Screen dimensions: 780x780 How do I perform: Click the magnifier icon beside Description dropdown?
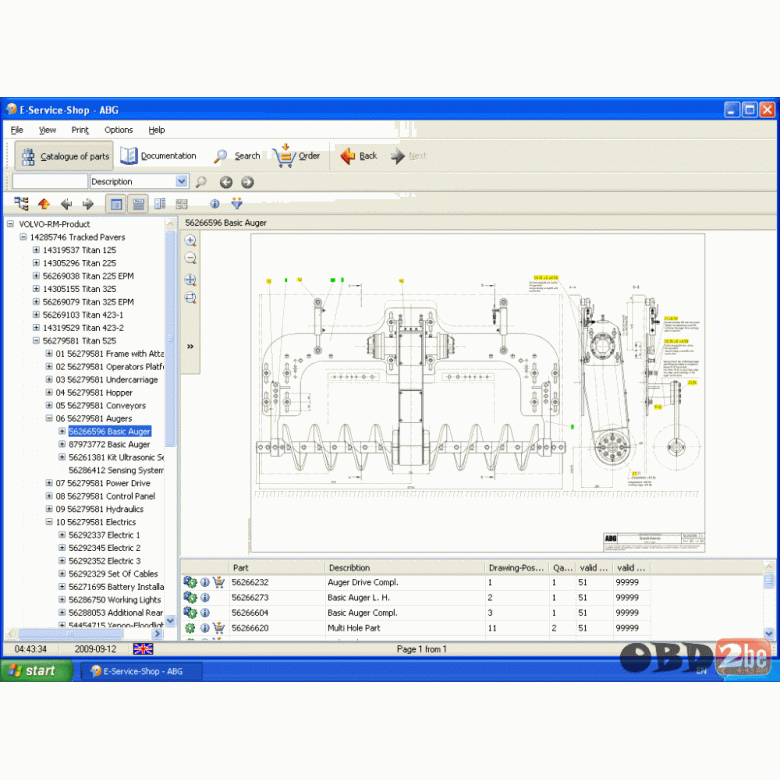201,182
